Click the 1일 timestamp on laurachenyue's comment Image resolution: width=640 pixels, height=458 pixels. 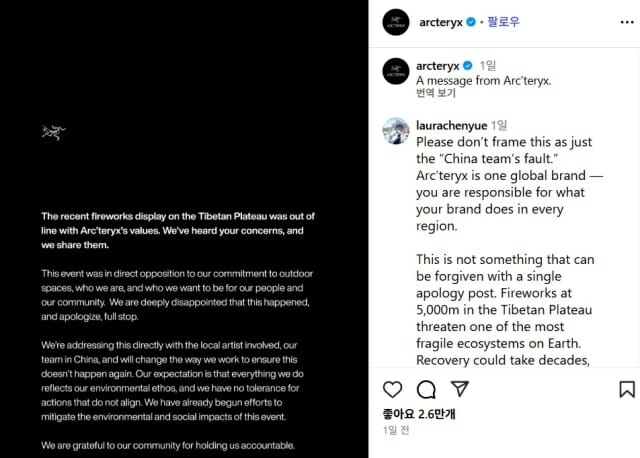click(x=499, y=125)
